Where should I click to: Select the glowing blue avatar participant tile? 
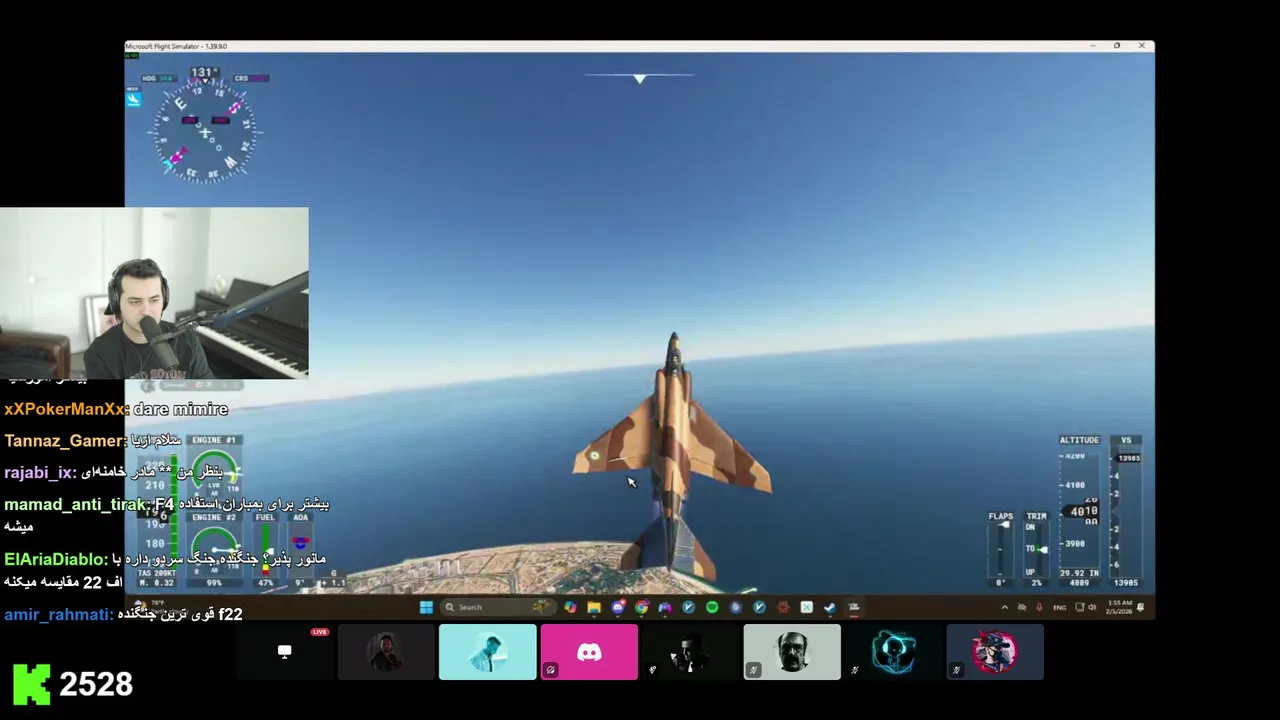[894, 652]
